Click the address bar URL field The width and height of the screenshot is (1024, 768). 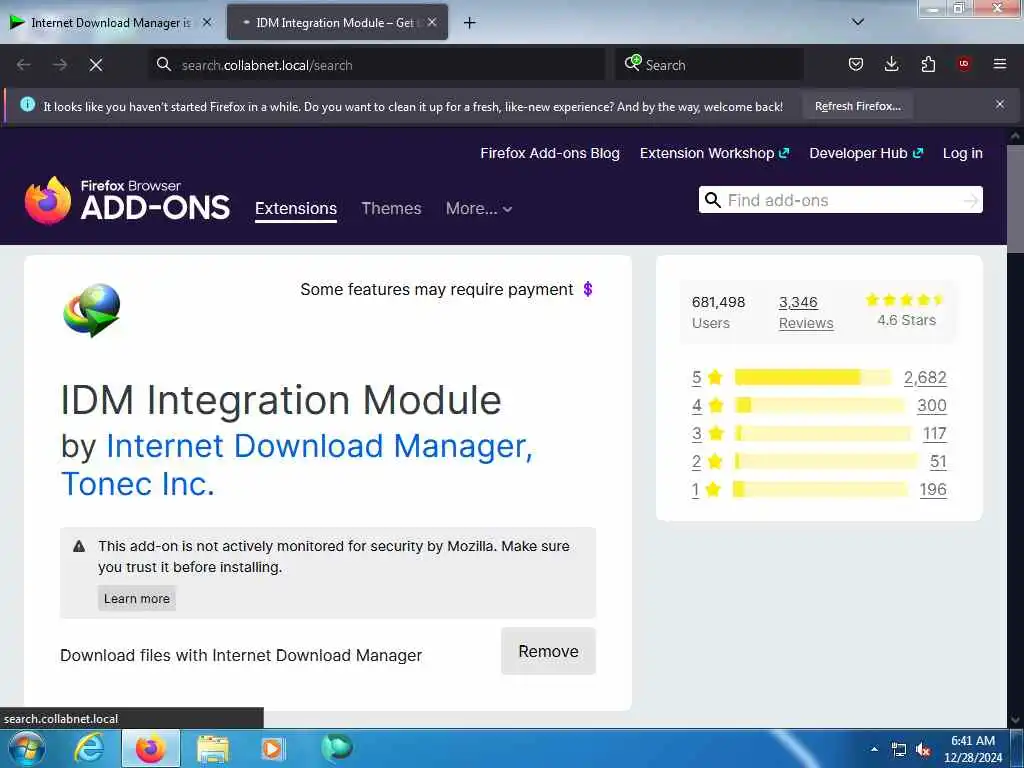(x=377, y=65)
